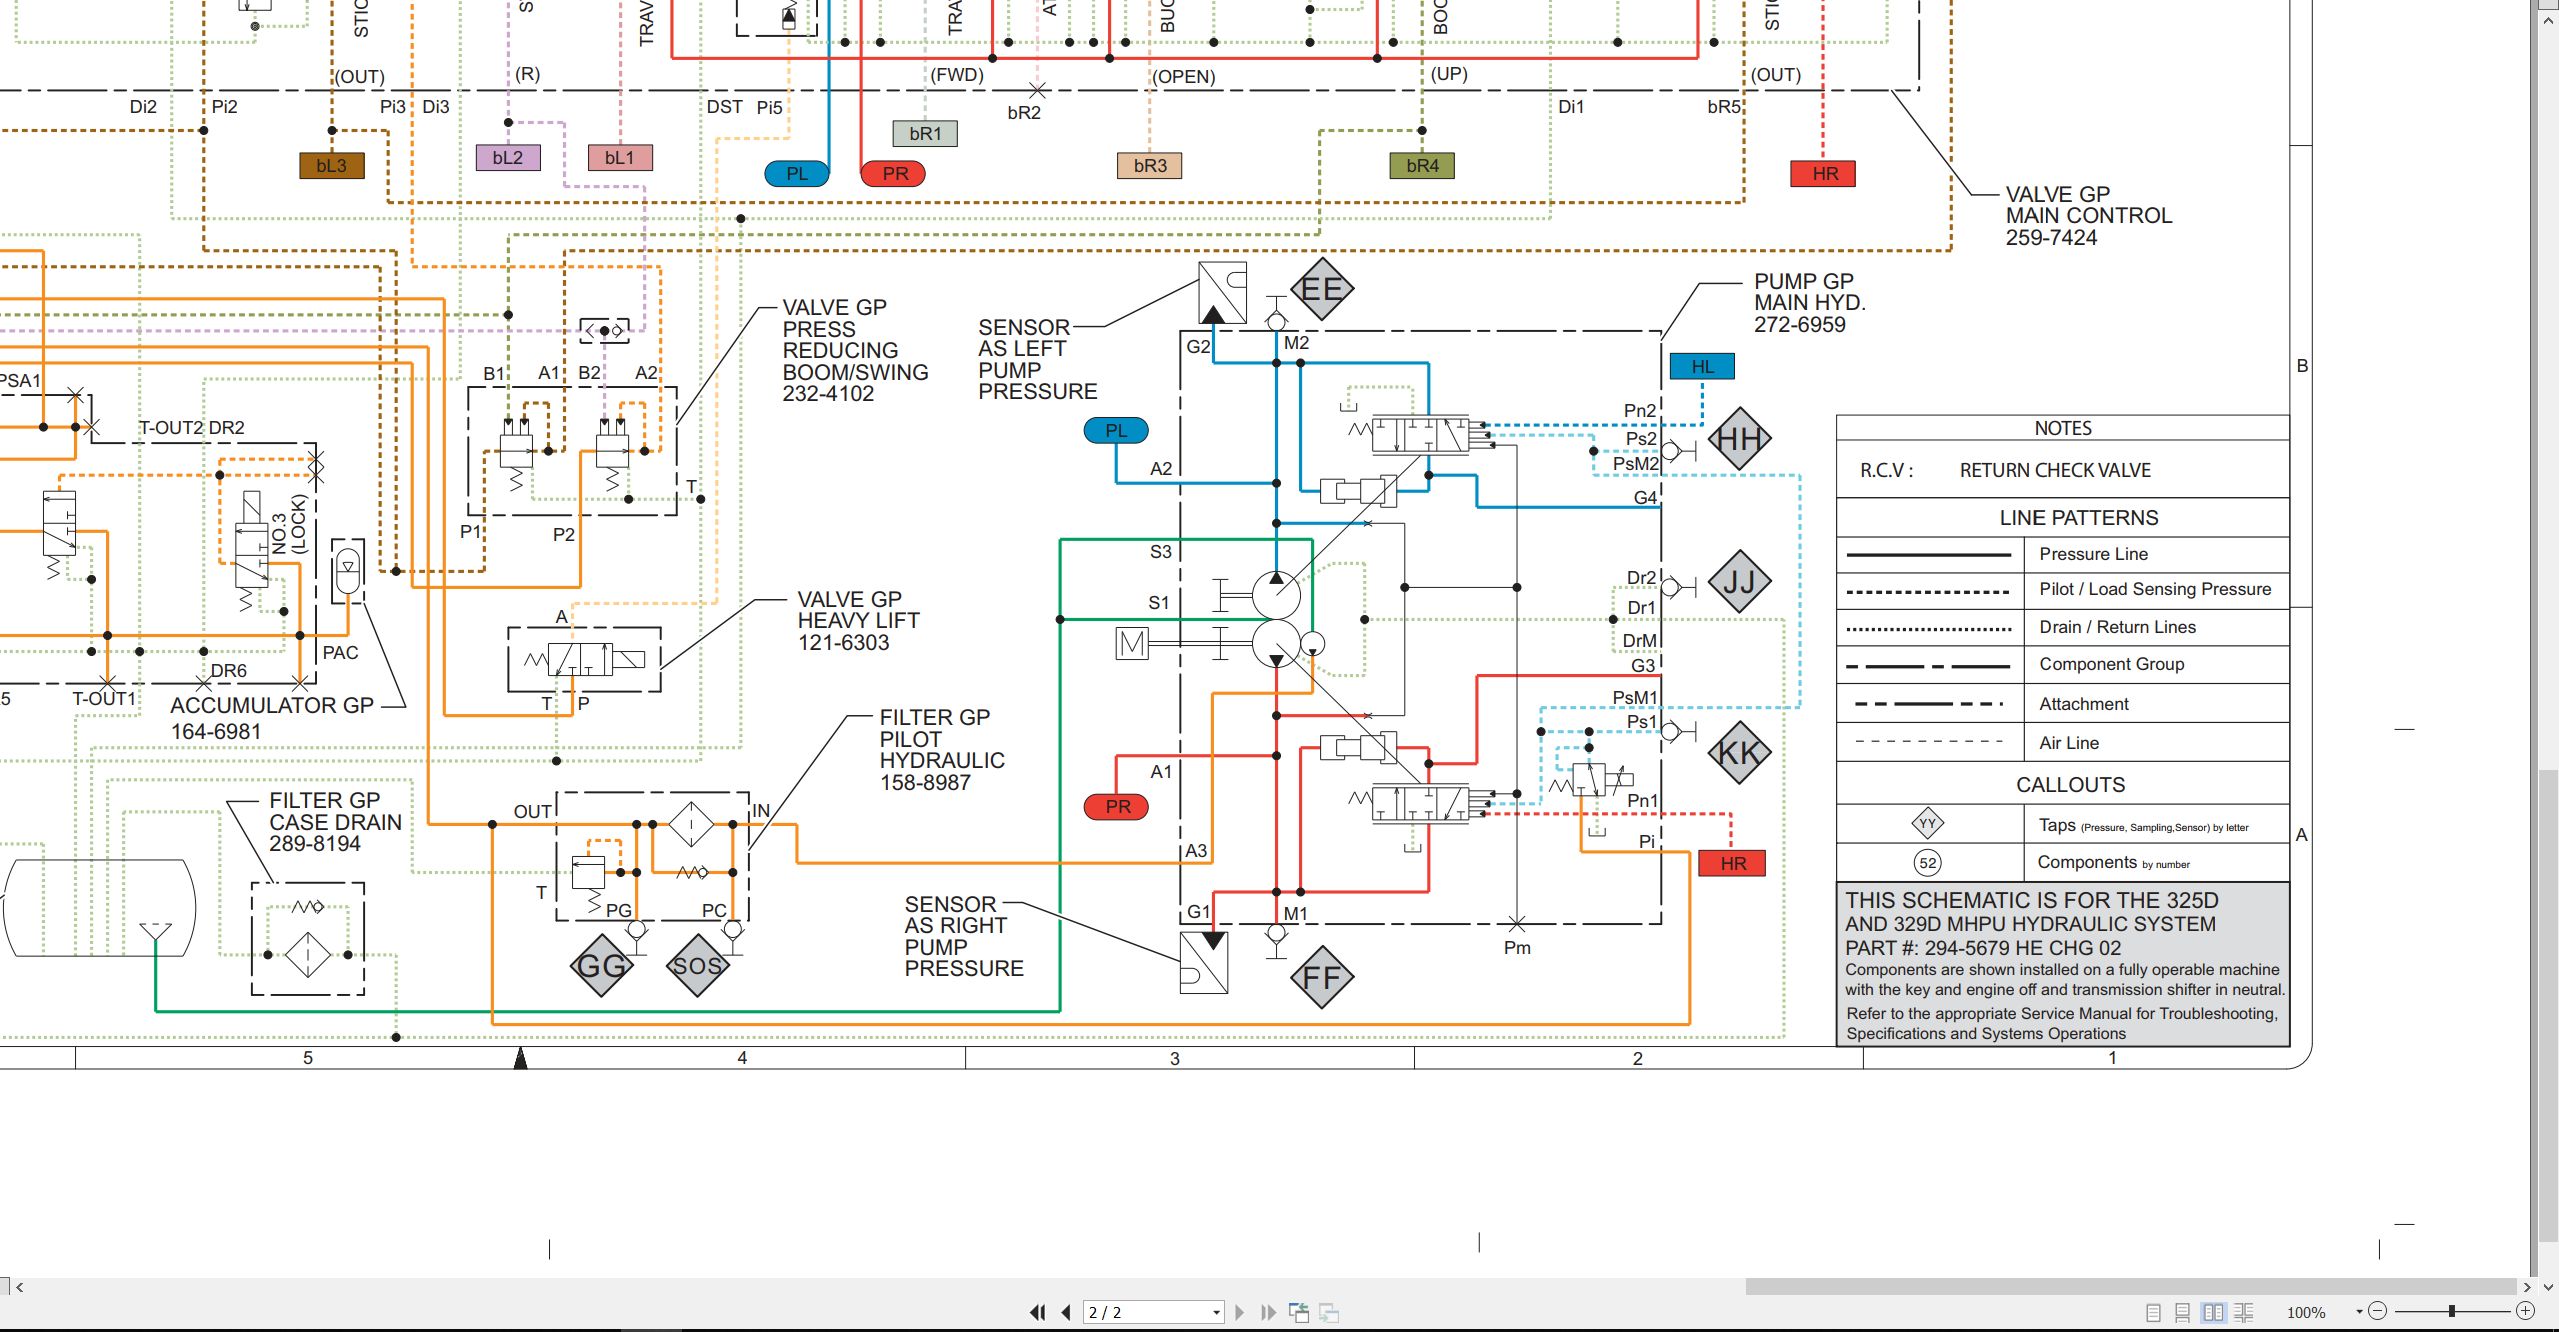Go to the previous page
The image size is (2559, 1332).
pos(1066,1312)
